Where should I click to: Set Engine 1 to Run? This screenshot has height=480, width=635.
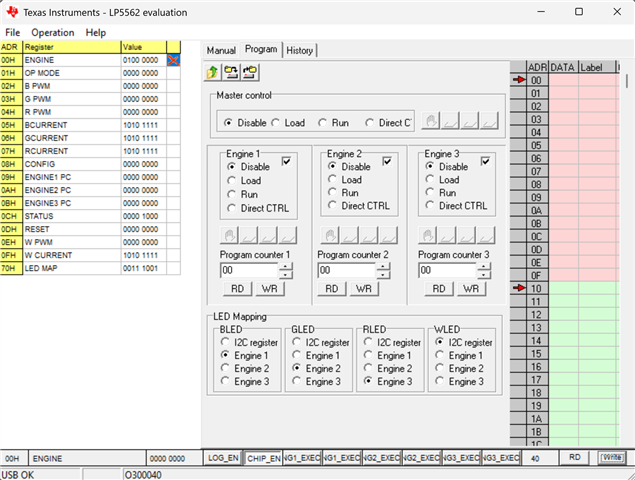(243, 194)
